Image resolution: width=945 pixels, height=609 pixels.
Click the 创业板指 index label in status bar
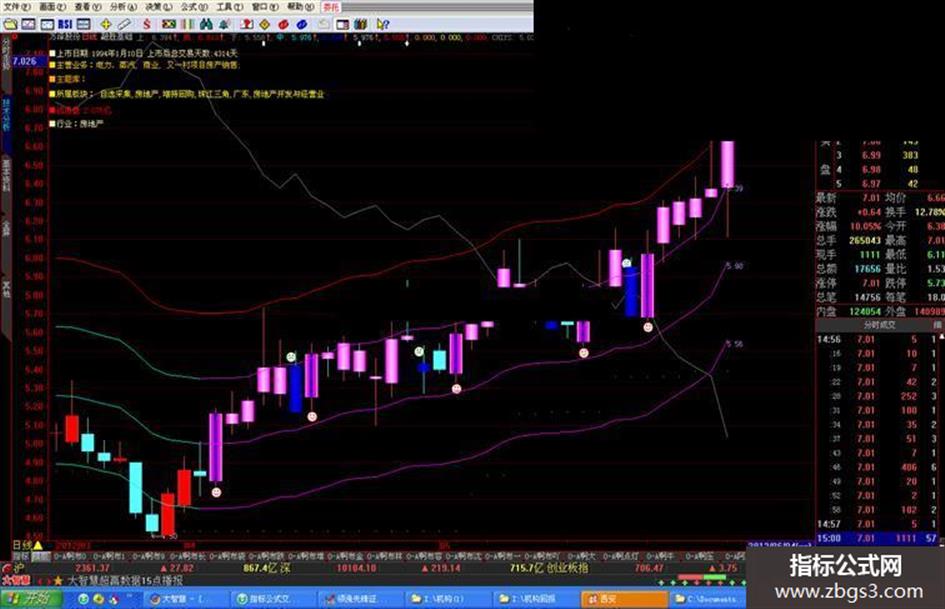[x=568, y=568]
